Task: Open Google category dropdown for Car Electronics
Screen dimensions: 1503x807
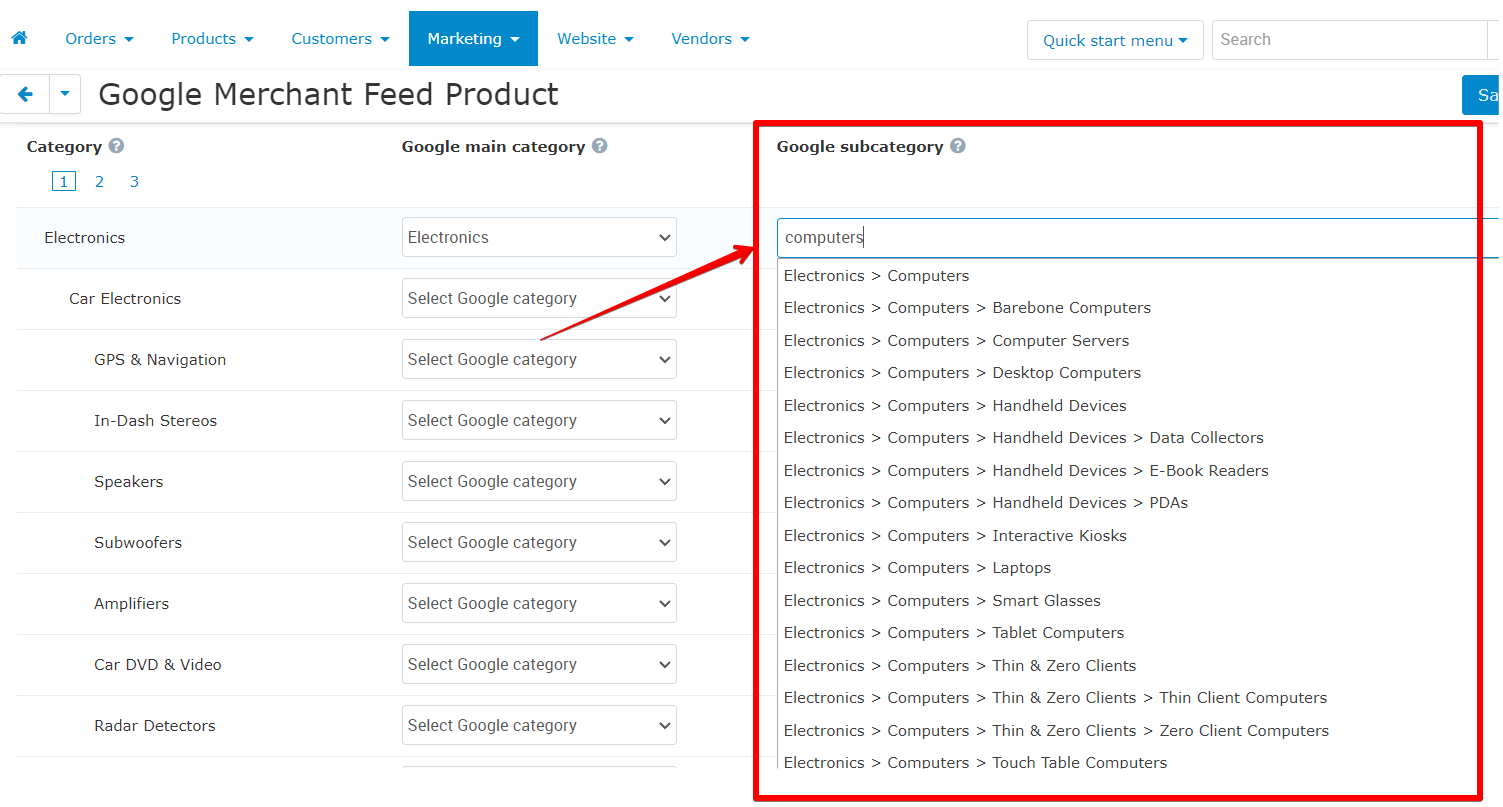Action: pyautogui.click(x=539, y=298)
